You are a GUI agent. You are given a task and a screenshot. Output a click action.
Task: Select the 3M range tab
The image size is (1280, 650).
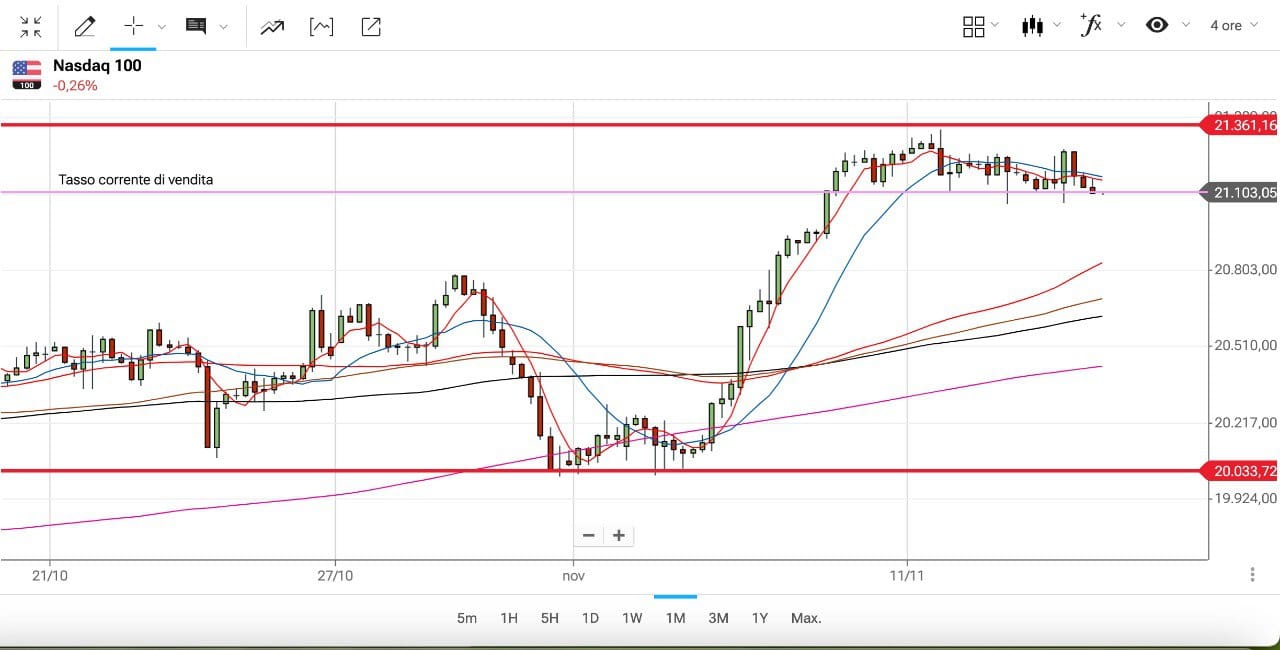(718, 618)
